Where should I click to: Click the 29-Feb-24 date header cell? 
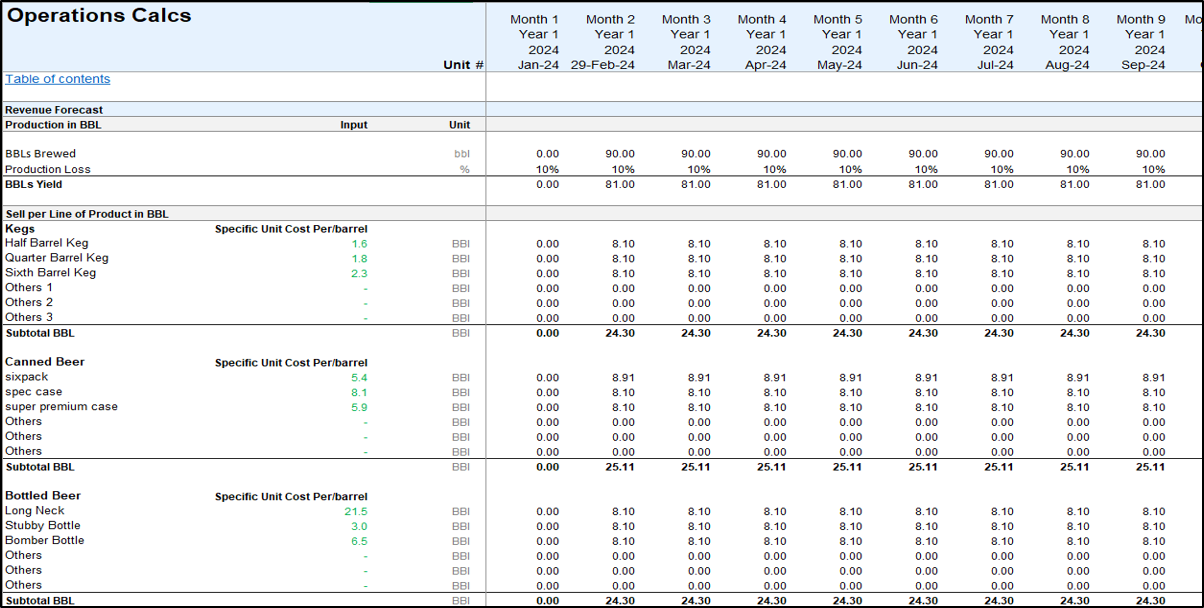[602, 65]
